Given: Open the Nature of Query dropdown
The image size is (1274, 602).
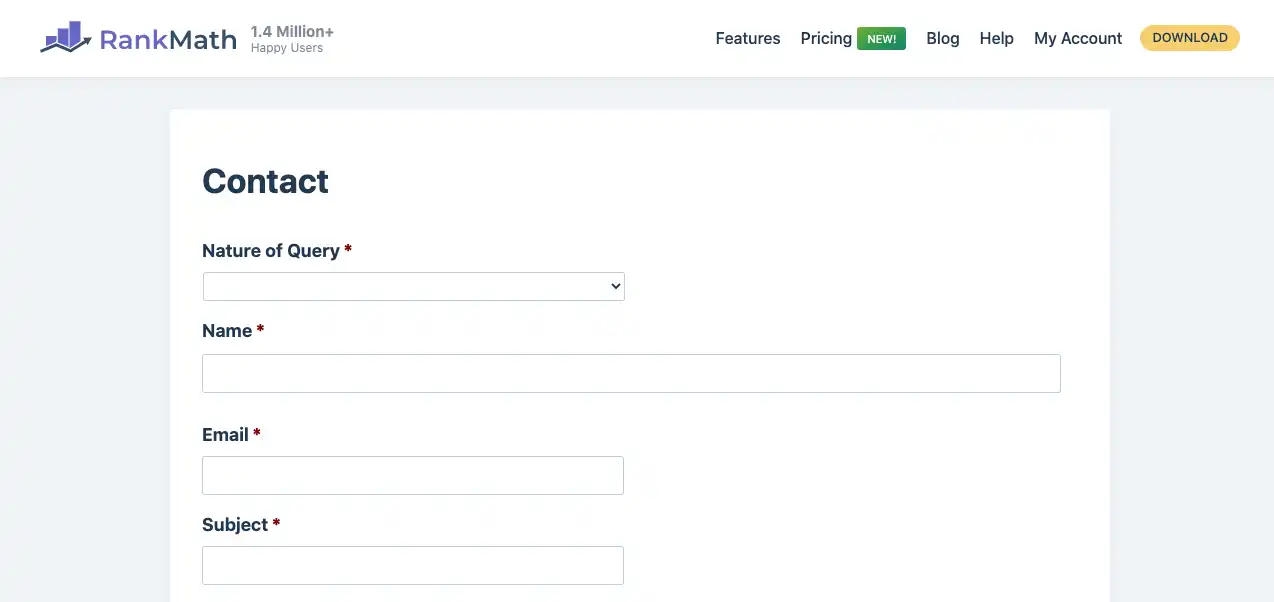Looking at the screenshot, I should [x=414, y=286].
